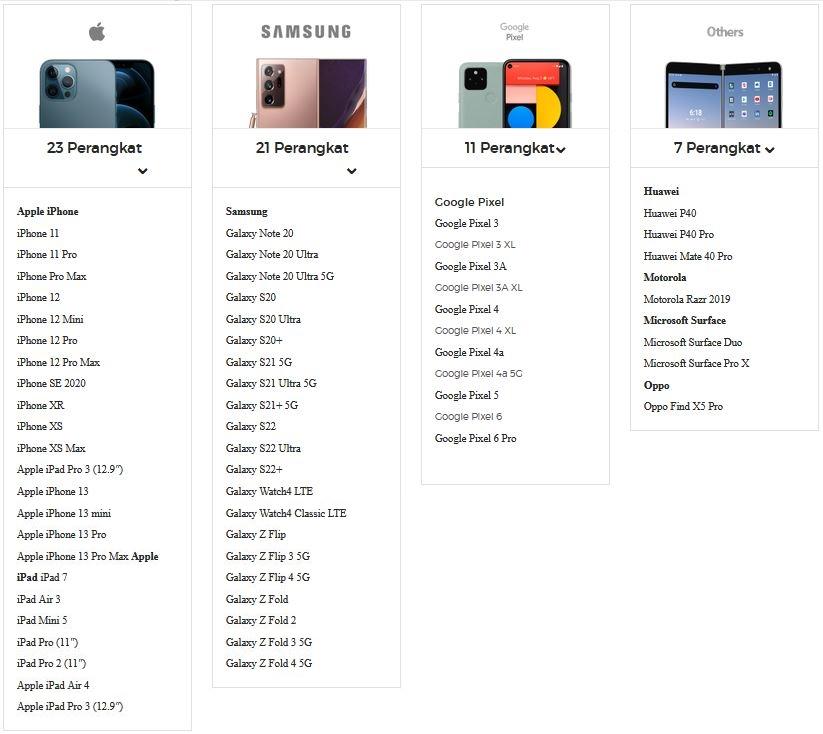Collapse the 23 Perangkat Apple list chevron
The height and width of the screenshot is (734, 823).
(142, 171)
